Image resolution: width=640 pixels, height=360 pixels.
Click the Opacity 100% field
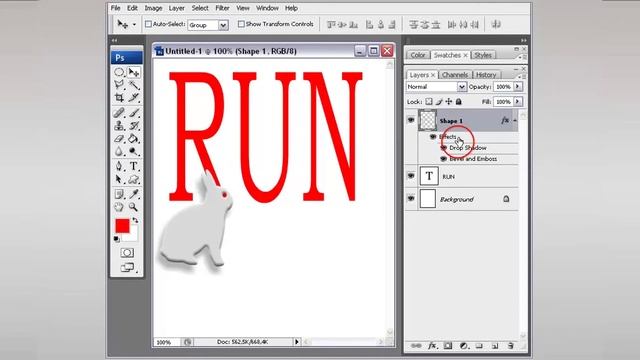click(x=503, y=87)
